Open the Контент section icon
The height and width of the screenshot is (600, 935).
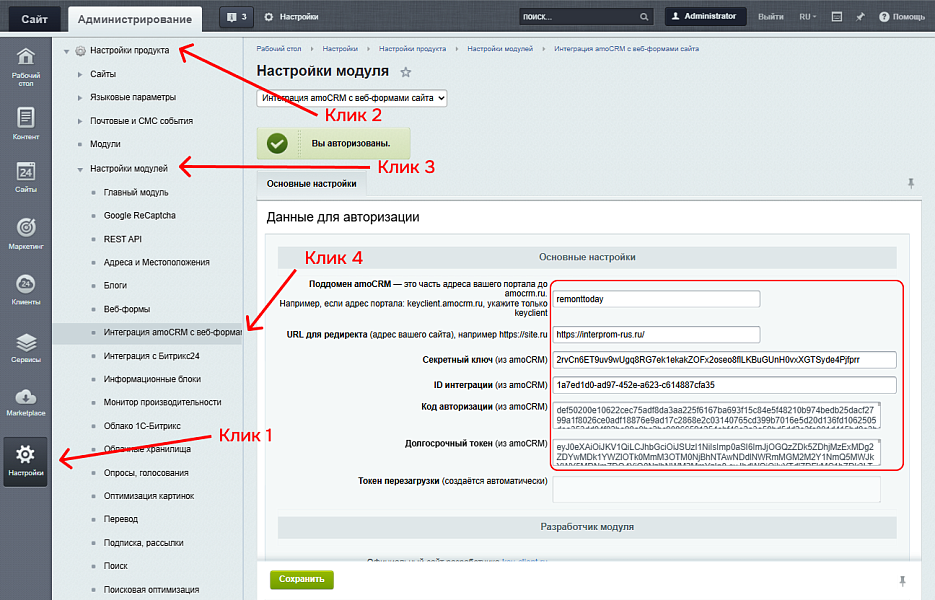26,122
